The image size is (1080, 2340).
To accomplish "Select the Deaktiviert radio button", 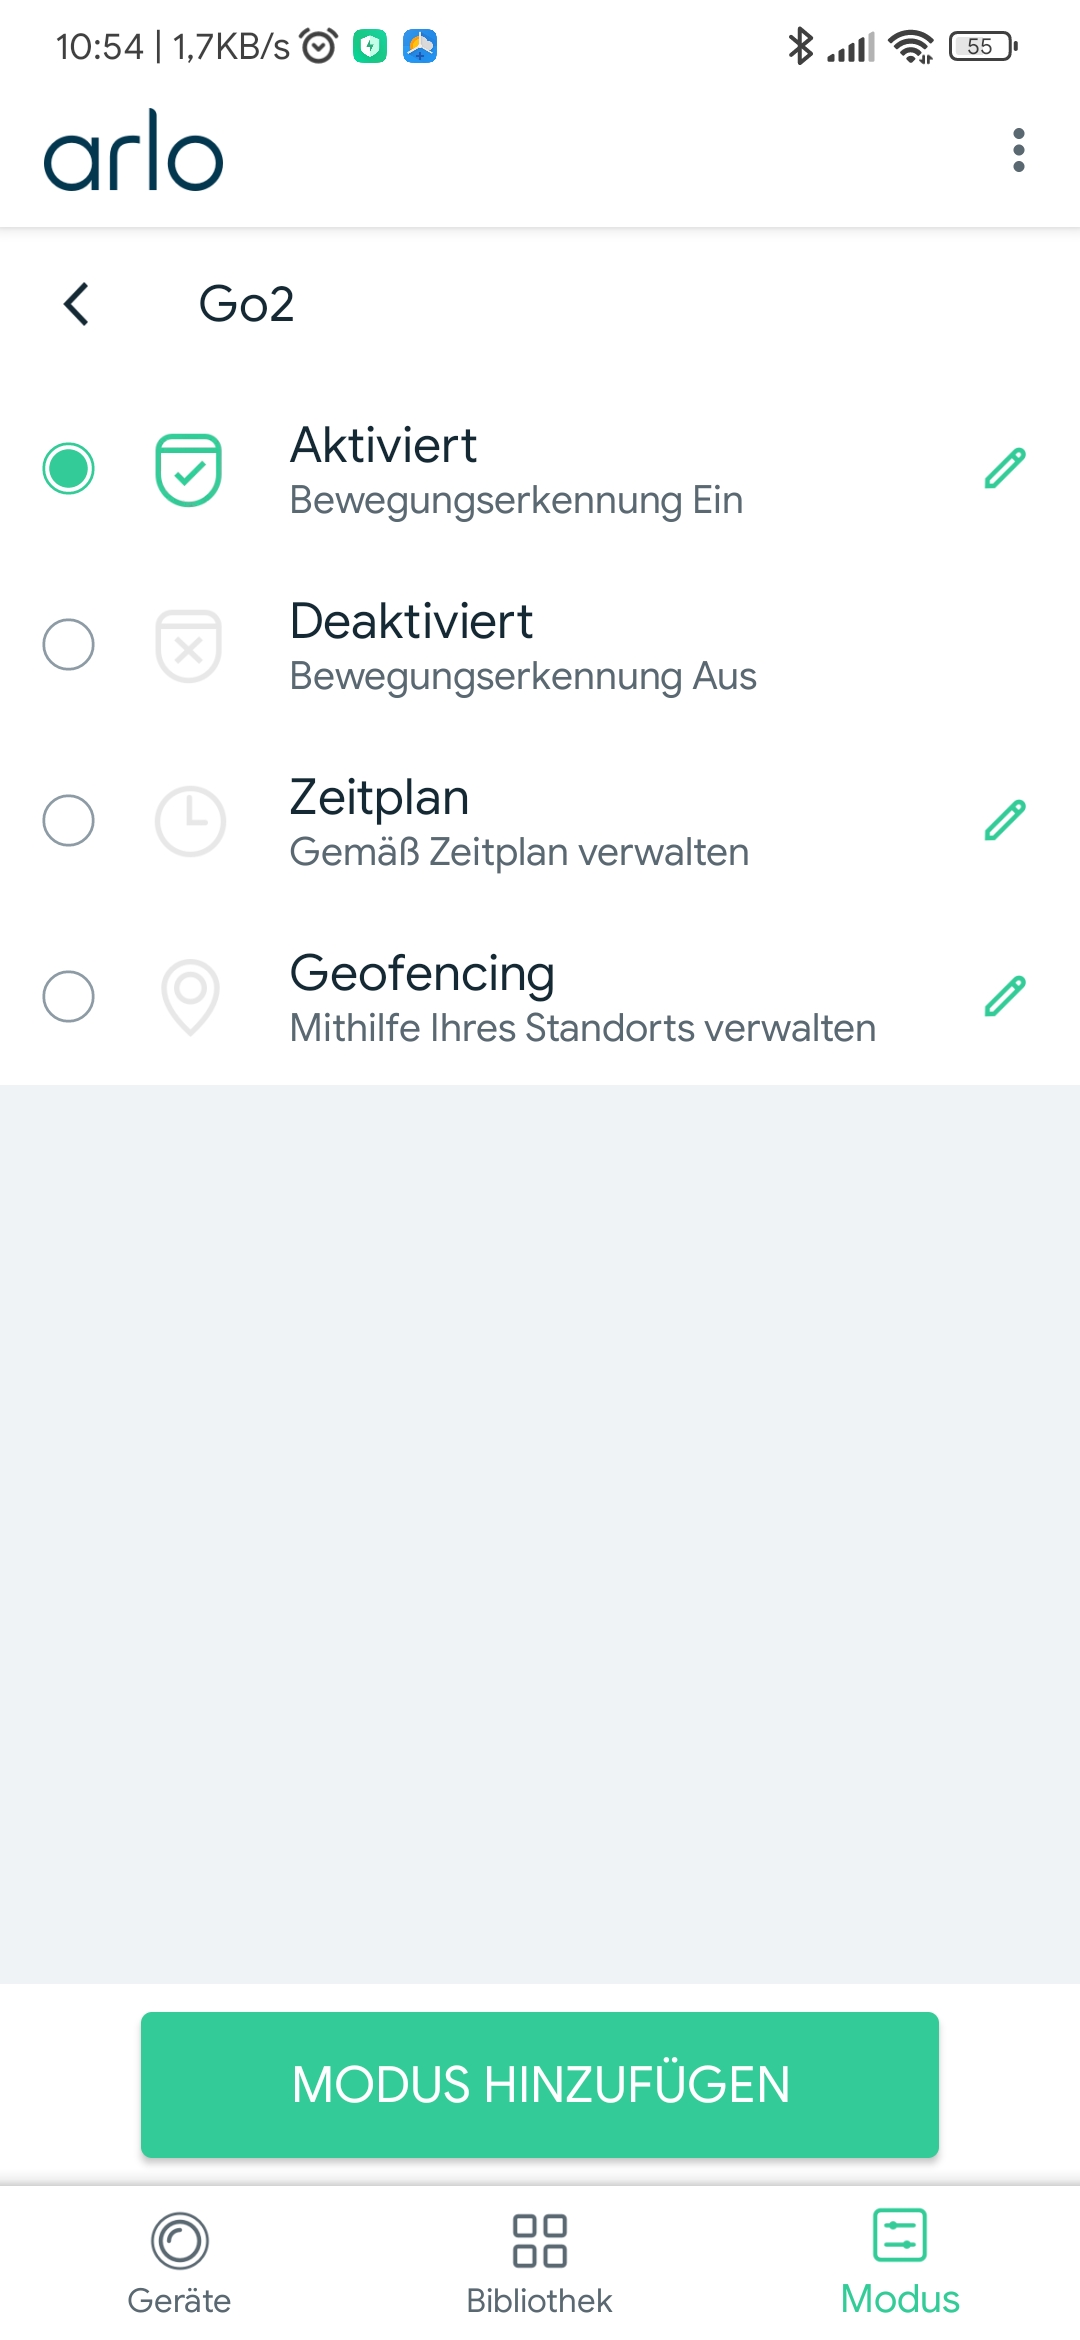I will (x=69, y=644).
